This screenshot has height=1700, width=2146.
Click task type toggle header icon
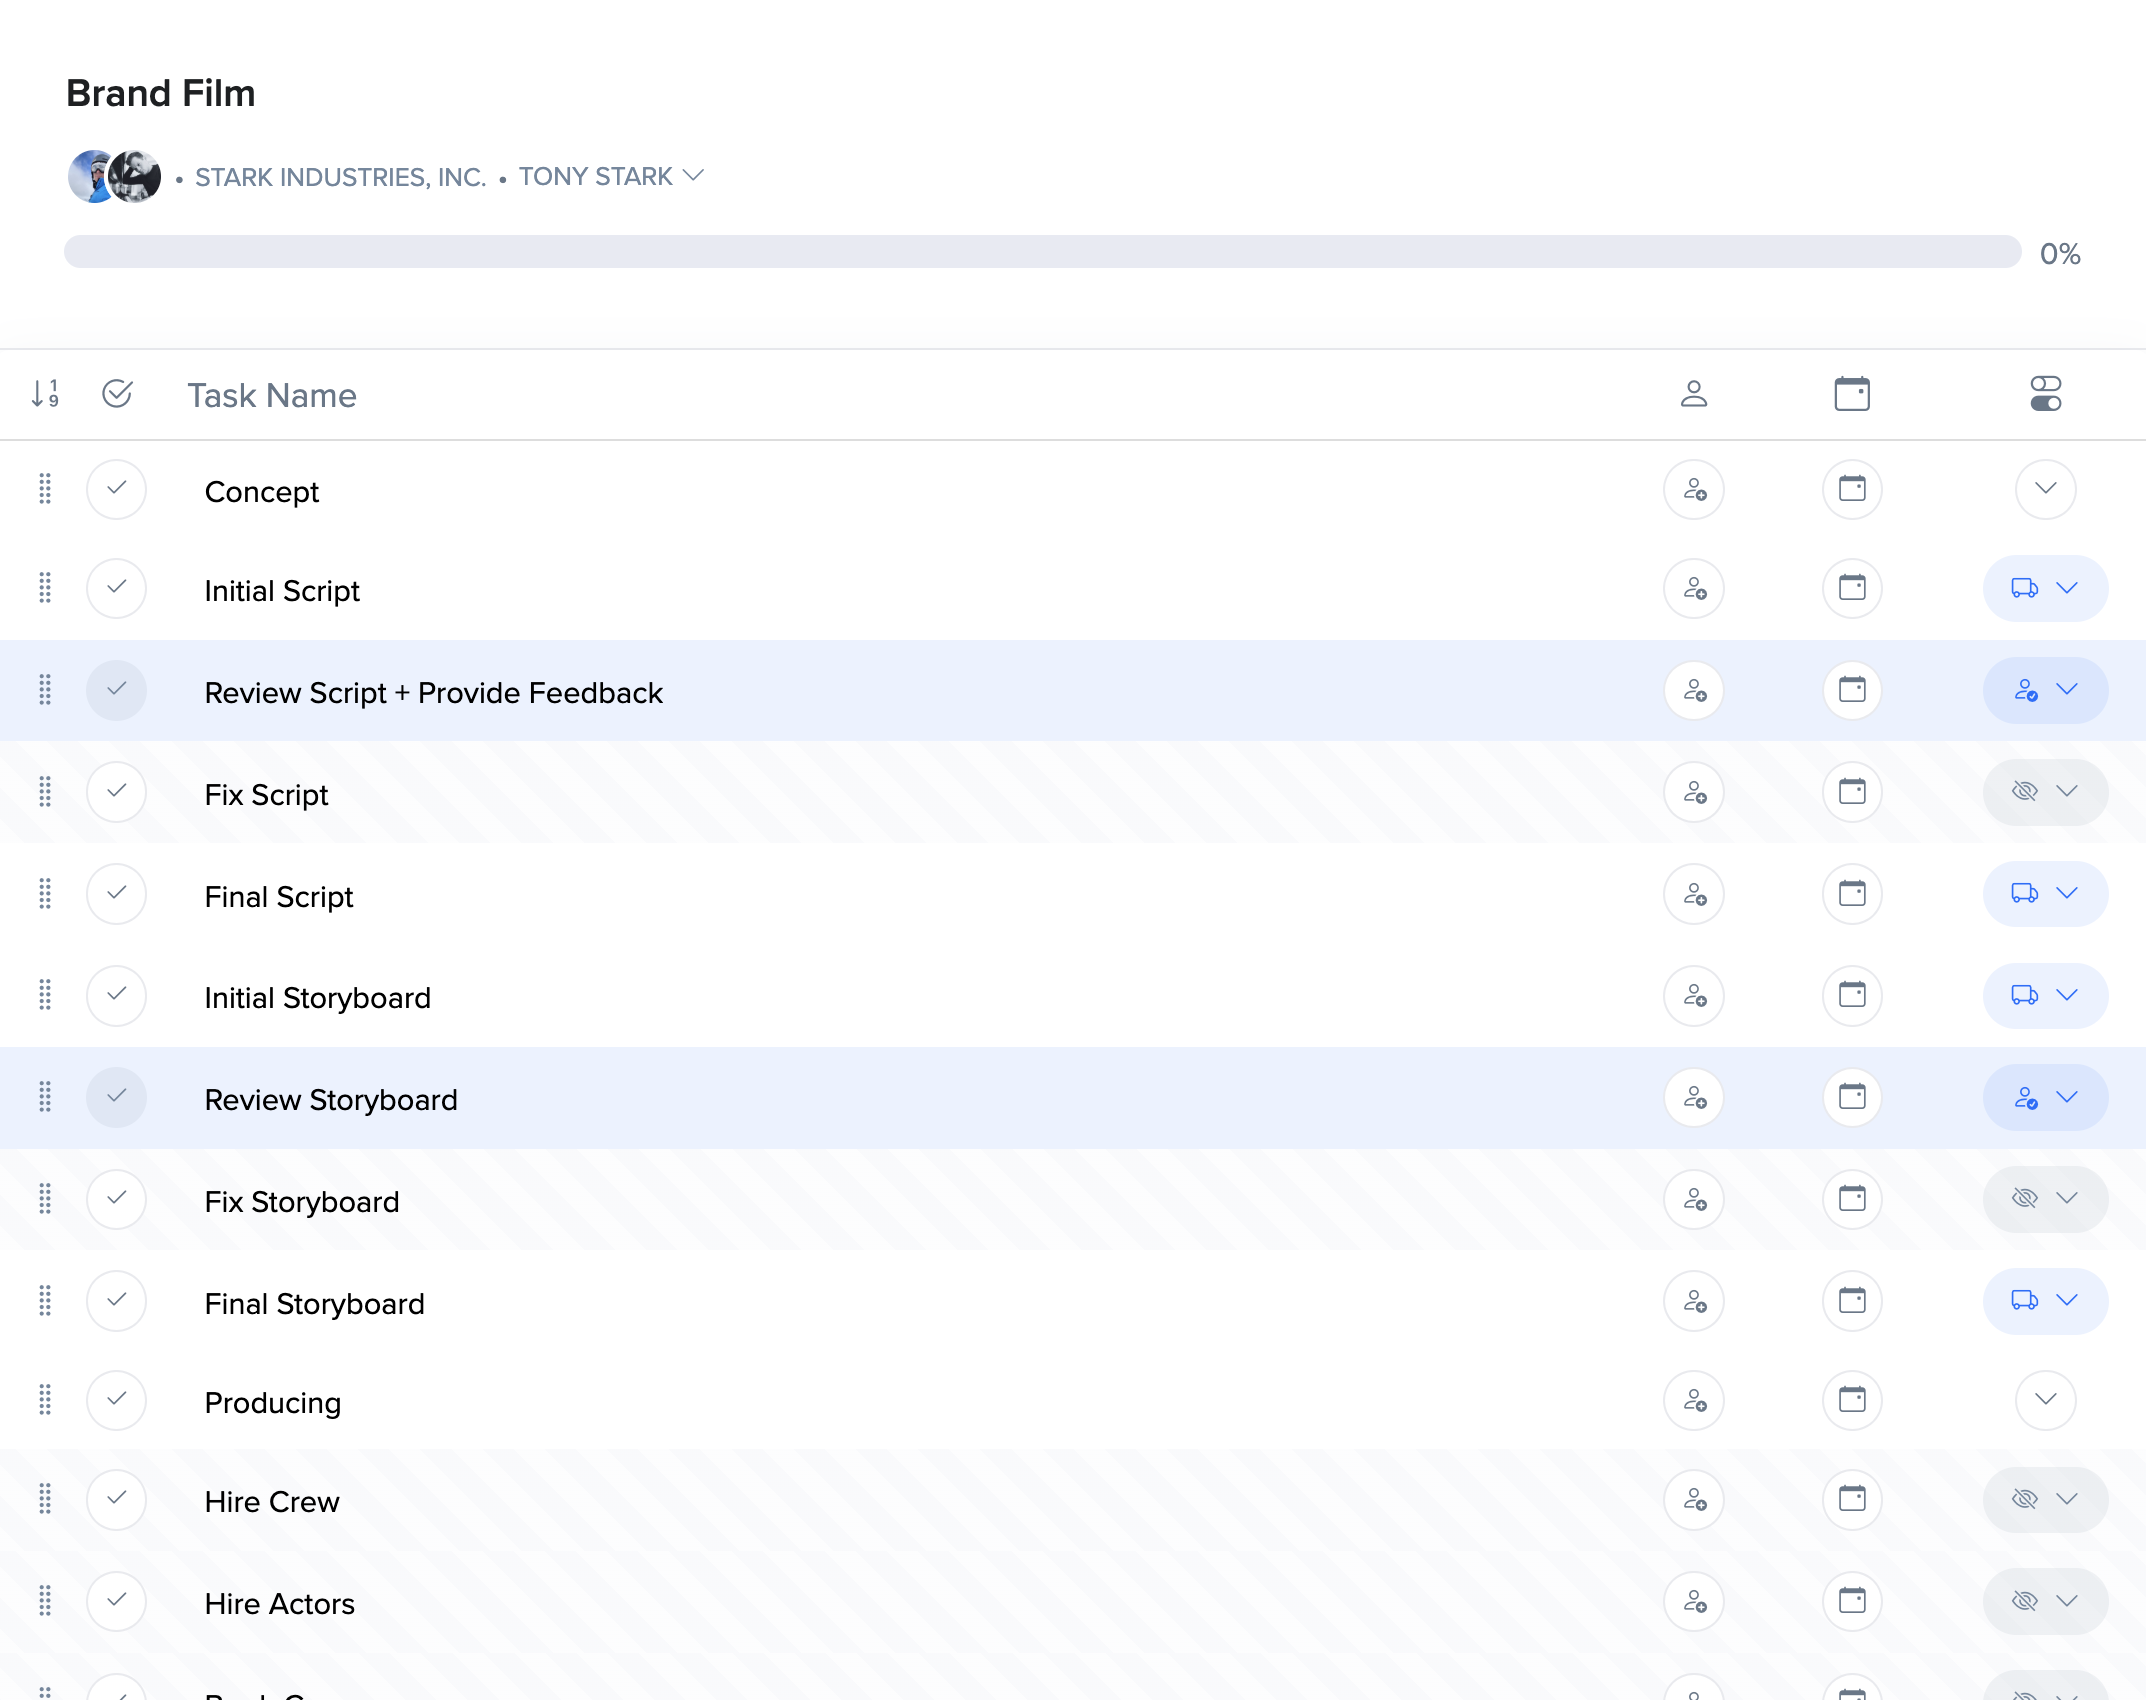coord(2045,394)
